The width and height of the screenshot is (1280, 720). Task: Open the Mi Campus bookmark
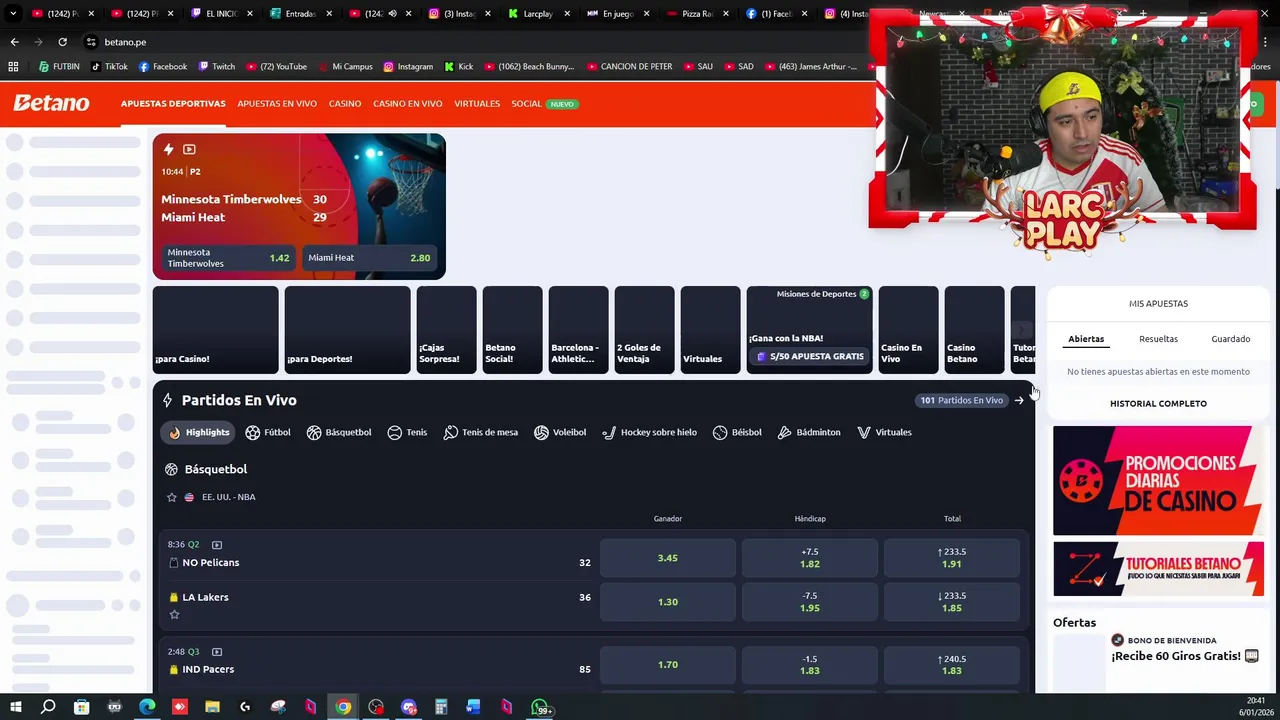[x=344, y=67]
